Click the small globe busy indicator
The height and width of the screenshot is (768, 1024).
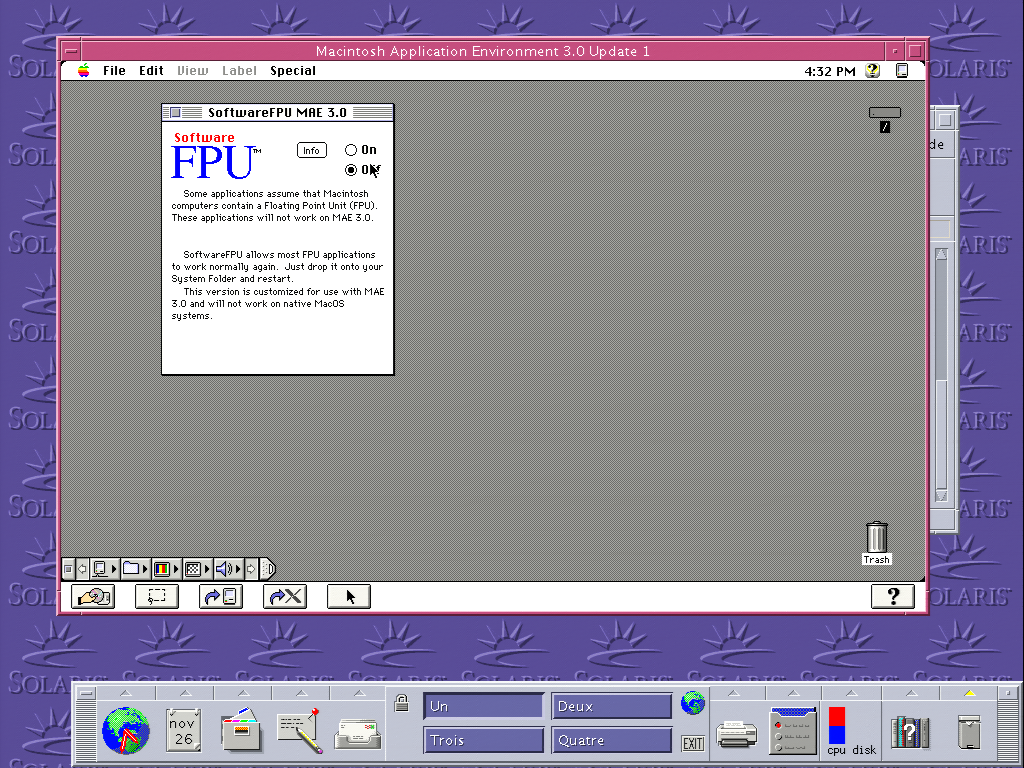(x=692, y=703)
